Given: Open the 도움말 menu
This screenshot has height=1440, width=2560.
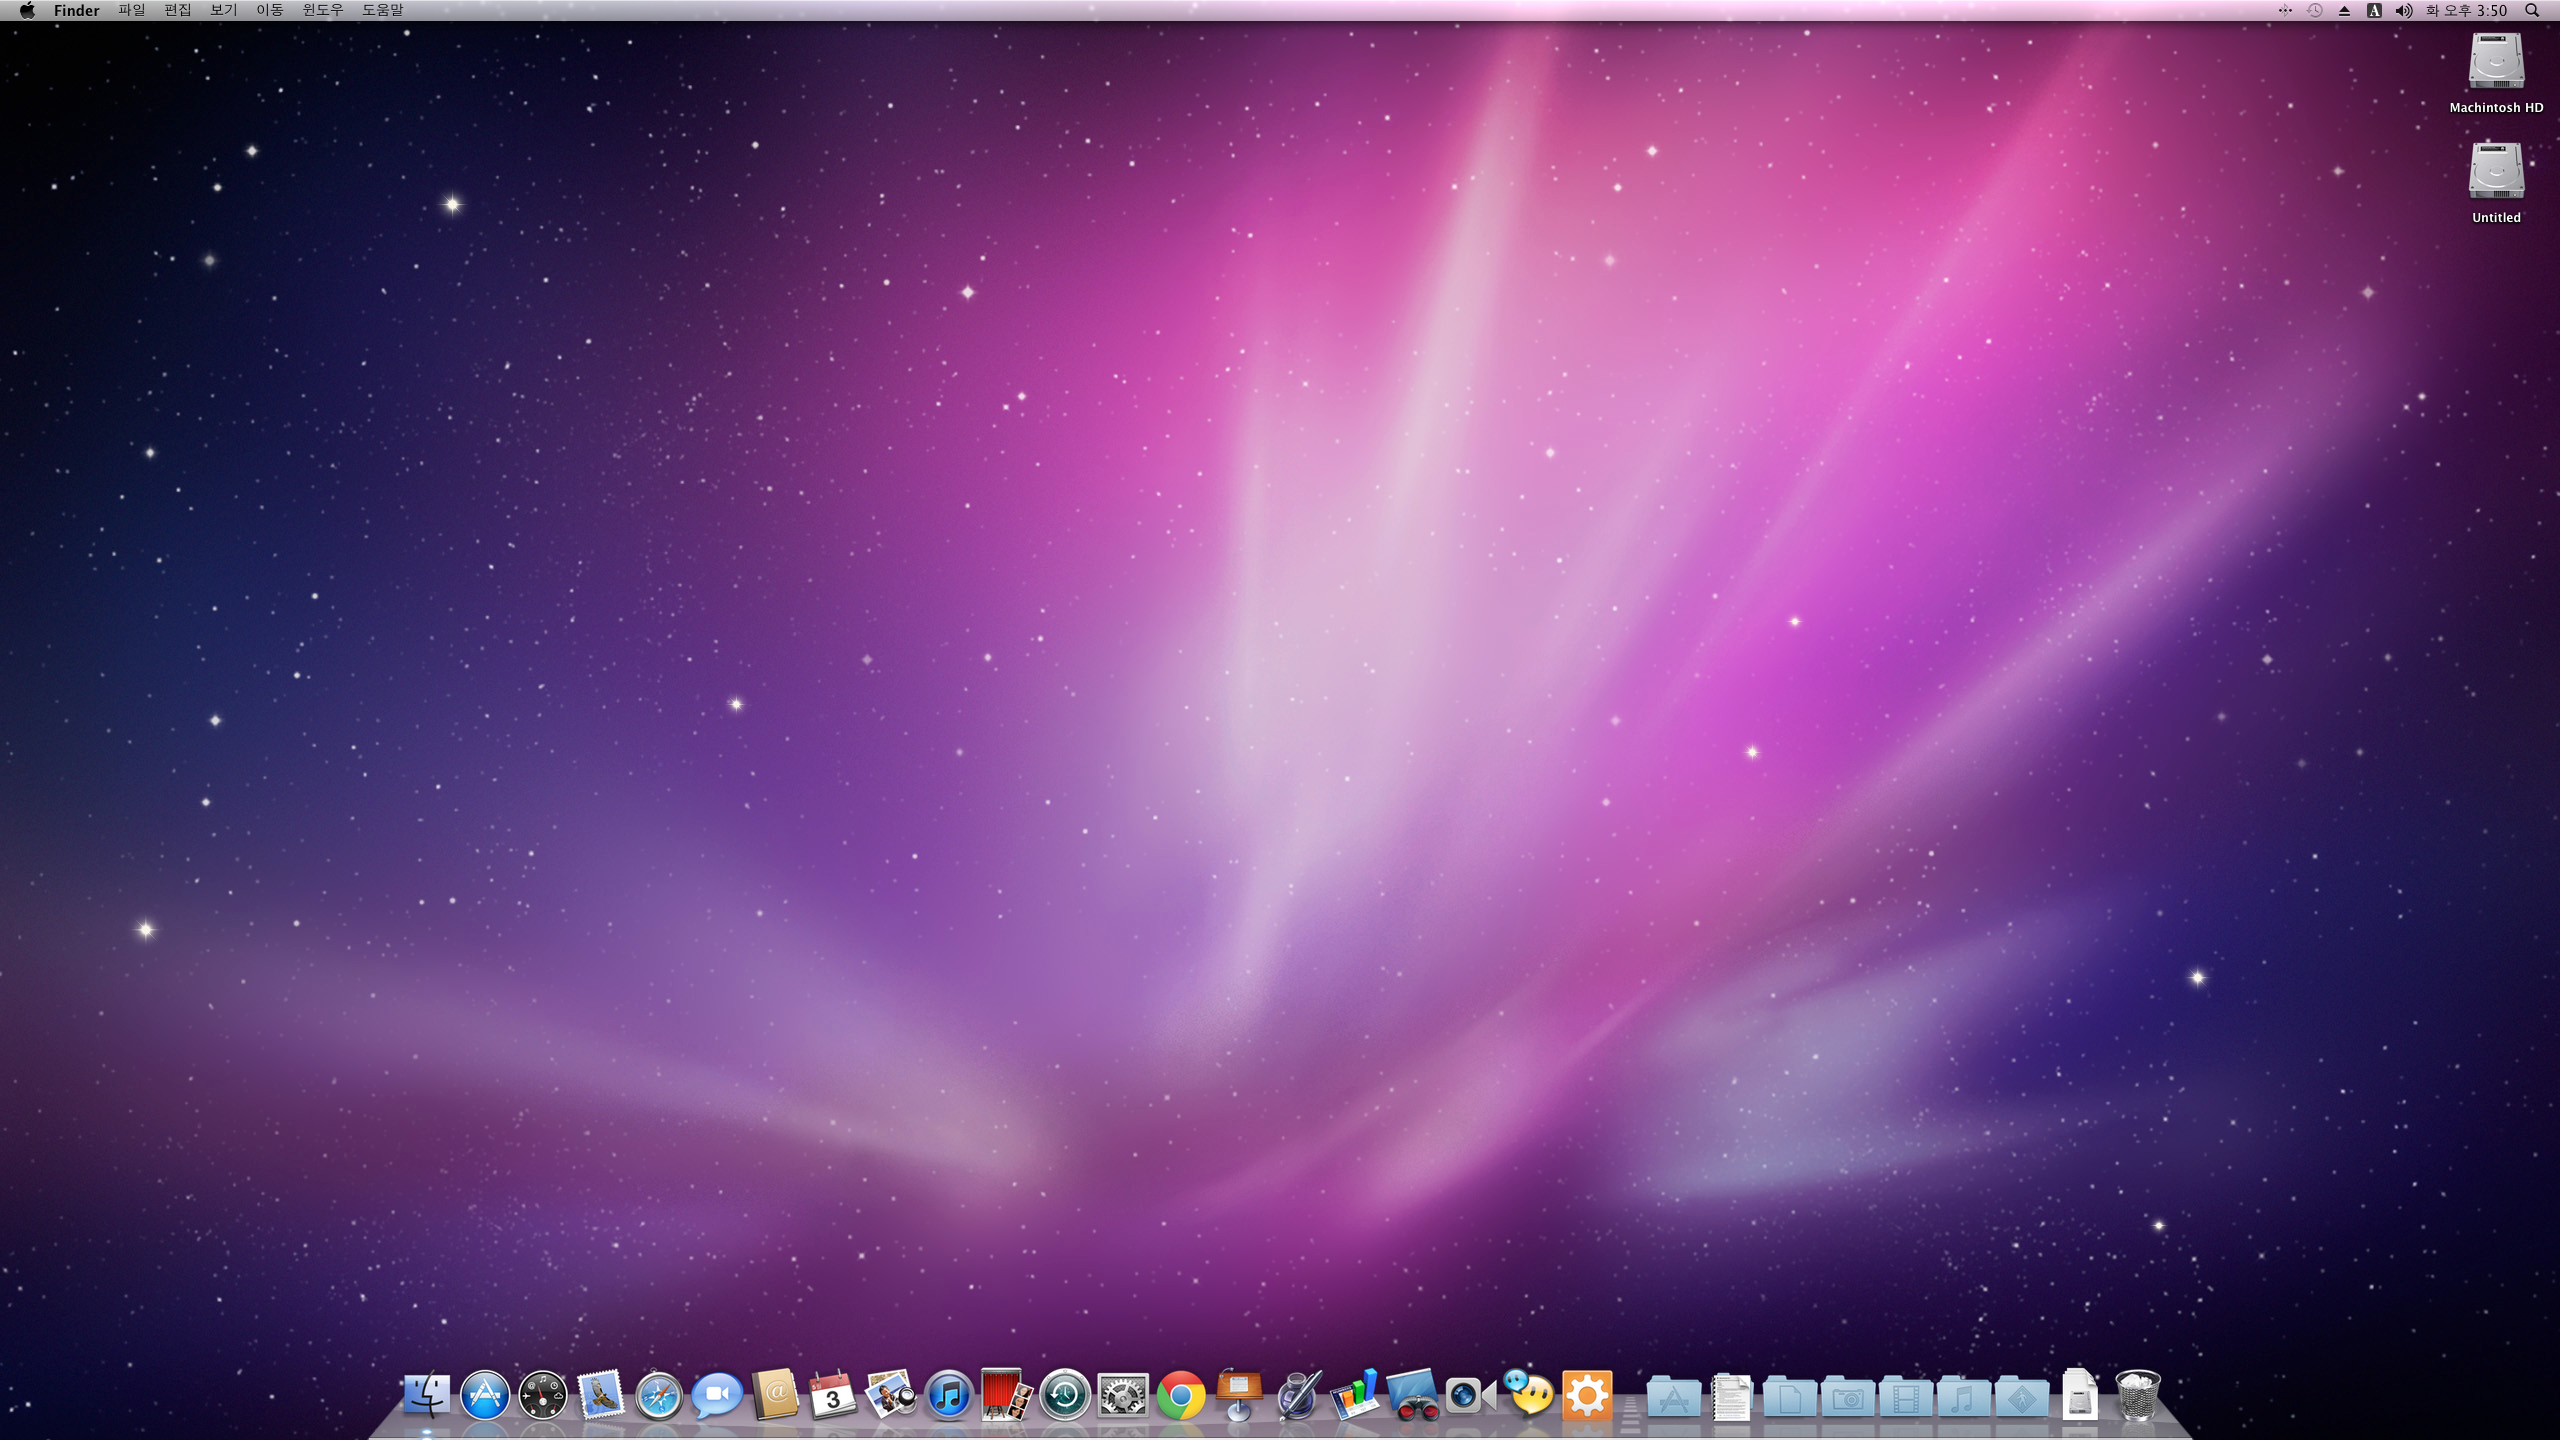Looking at the screenshot, I should (383, 10).
